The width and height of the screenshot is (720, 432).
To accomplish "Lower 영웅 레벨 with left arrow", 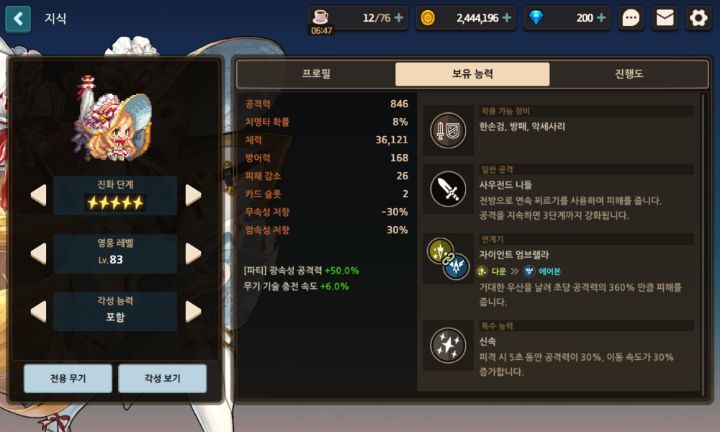I will point(39,253).
